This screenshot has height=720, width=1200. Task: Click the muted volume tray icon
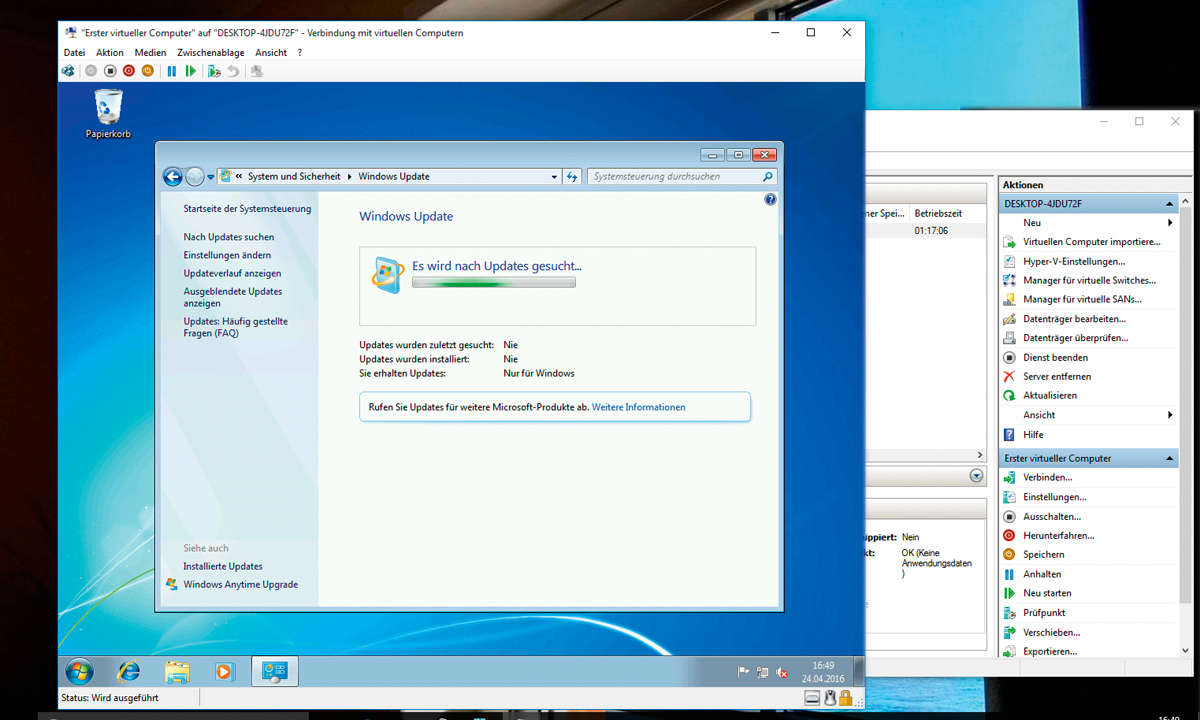781,672
